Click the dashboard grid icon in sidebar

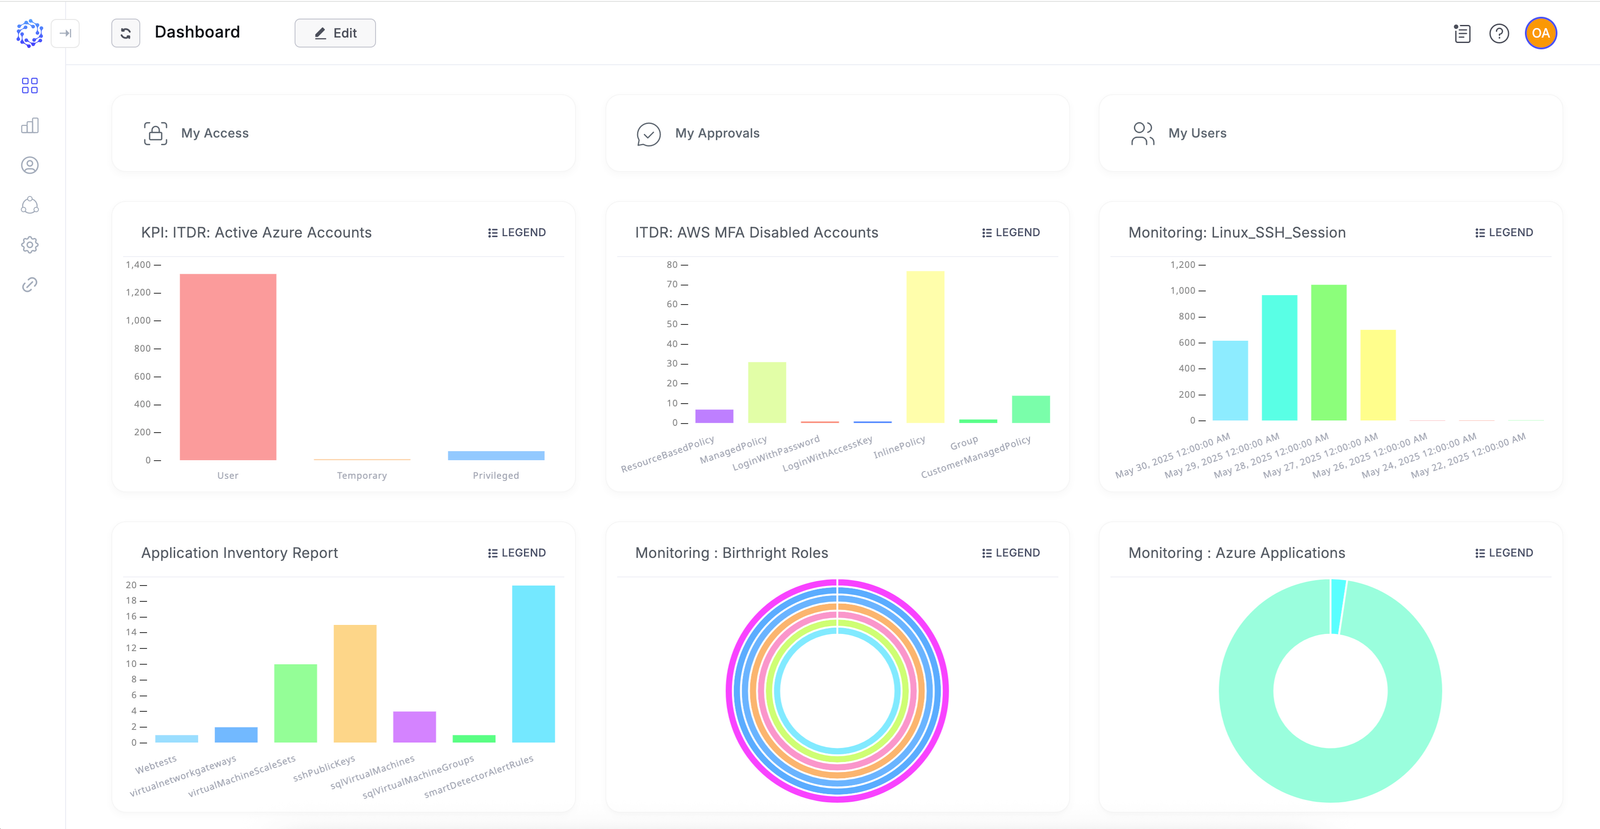(30, 86)
